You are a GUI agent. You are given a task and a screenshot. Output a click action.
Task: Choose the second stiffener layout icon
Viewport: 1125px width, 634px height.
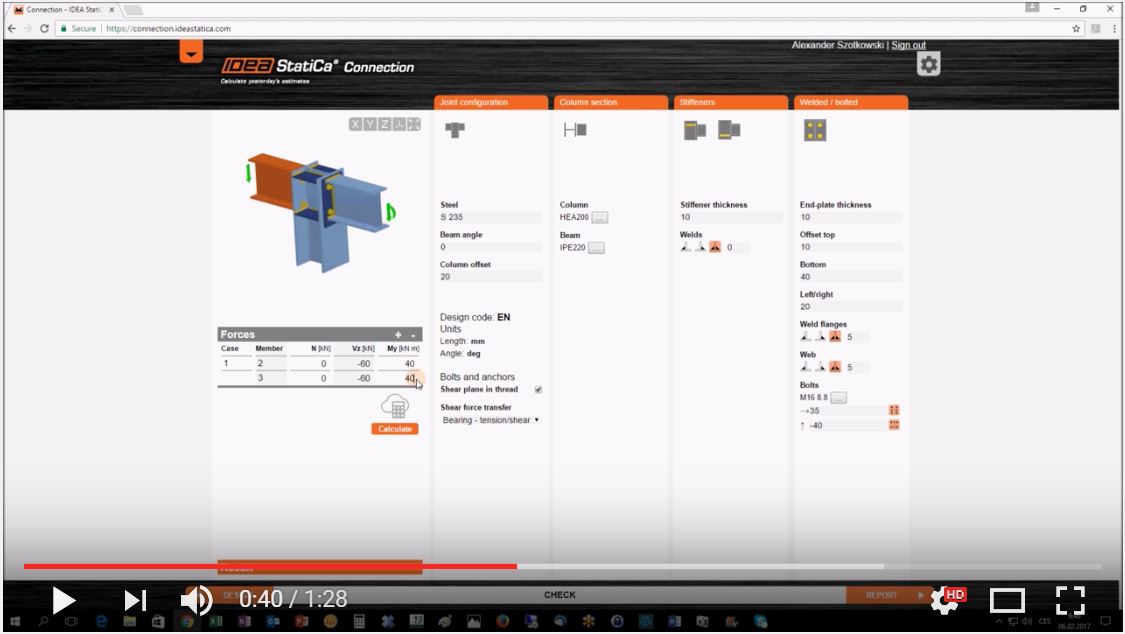729,130
